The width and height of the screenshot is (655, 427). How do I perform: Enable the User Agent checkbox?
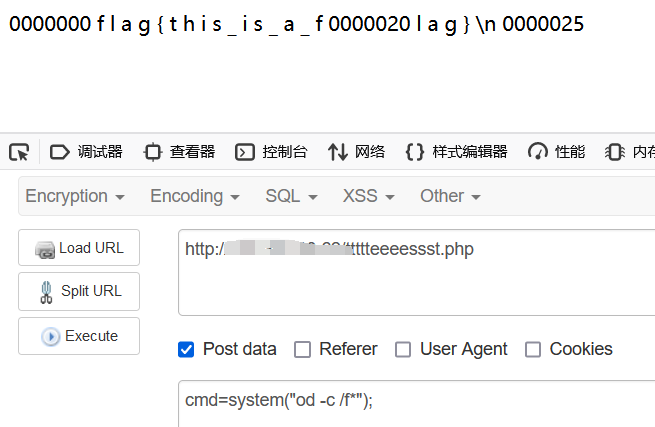[403, 349]
